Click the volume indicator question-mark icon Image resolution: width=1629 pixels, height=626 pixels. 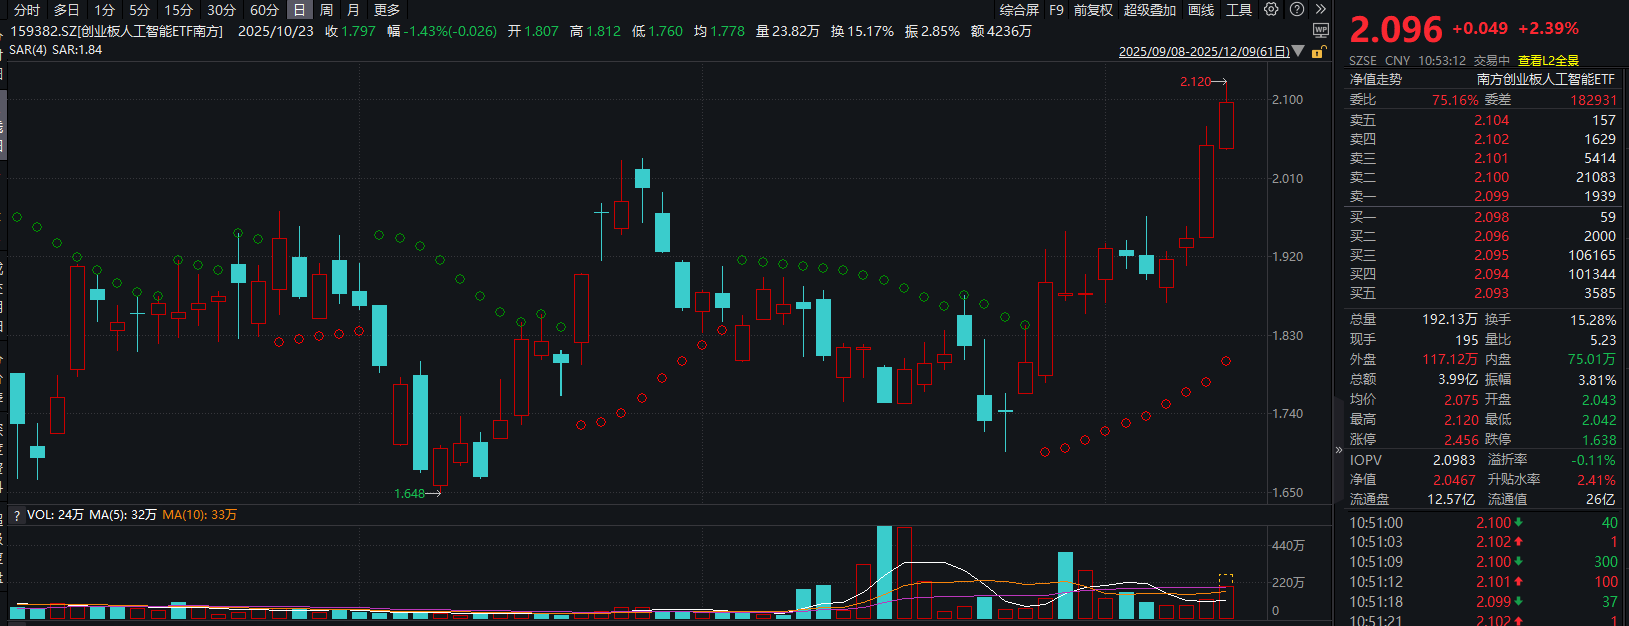(x=16, y=515)
